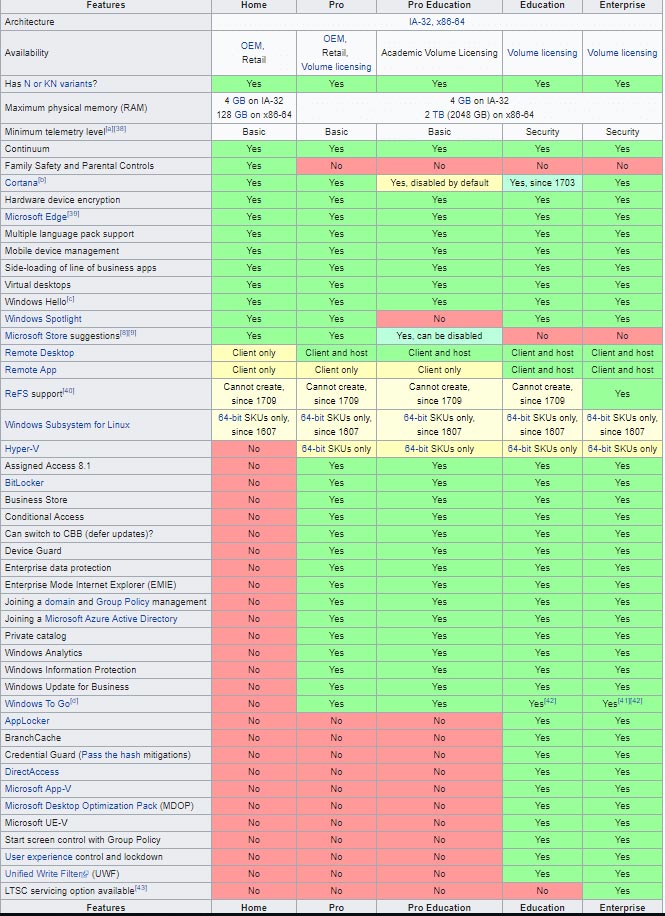This screenshot has height=916, width=665.
Task: Click footnote [8] beside Microsoft Store suggestions
Action: 123,333
